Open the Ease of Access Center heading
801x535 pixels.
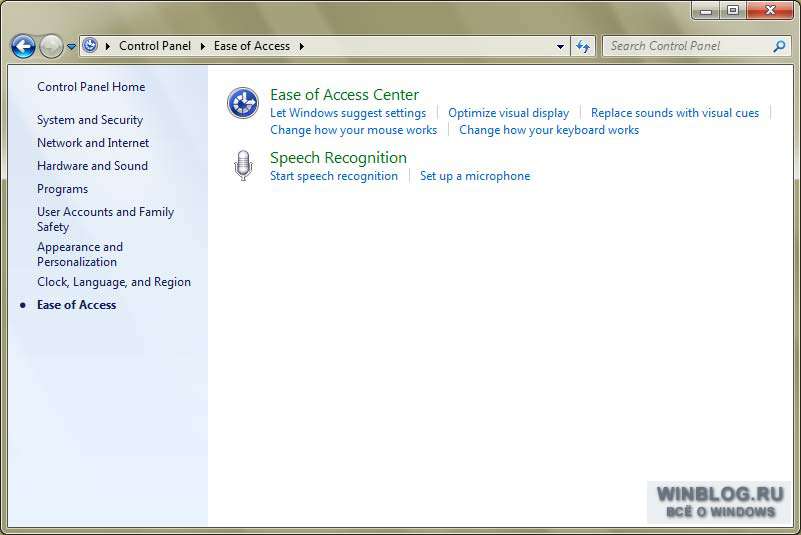click(344, 95)
